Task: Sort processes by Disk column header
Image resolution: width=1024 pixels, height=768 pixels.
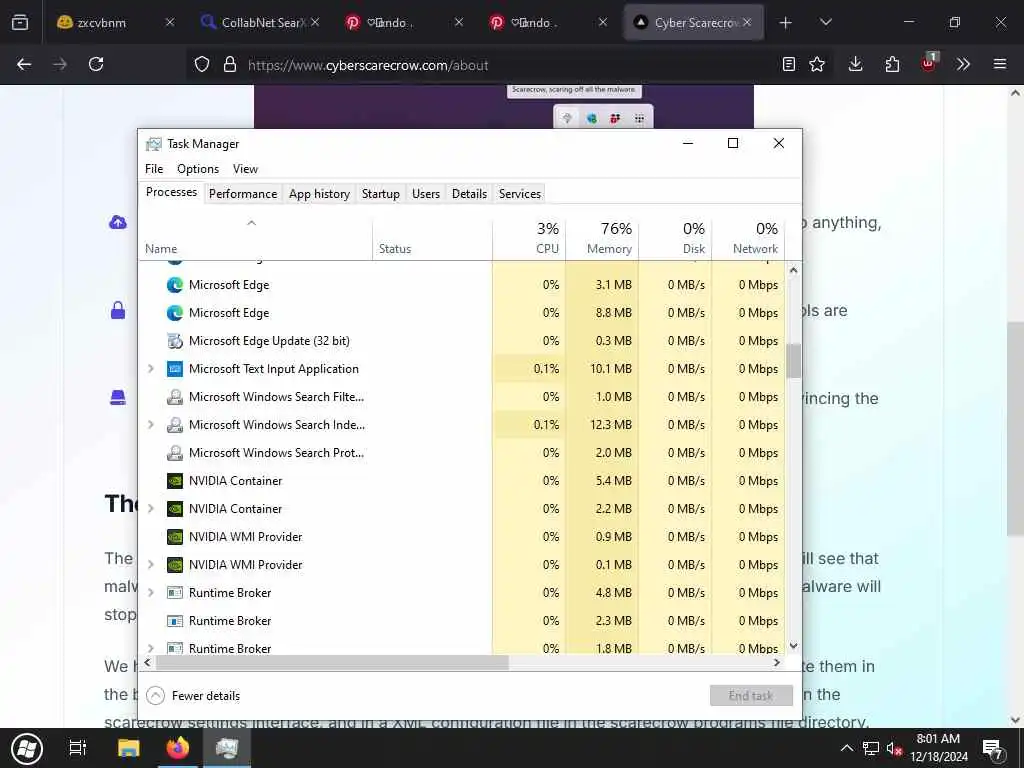Action: tap(675, 238)
